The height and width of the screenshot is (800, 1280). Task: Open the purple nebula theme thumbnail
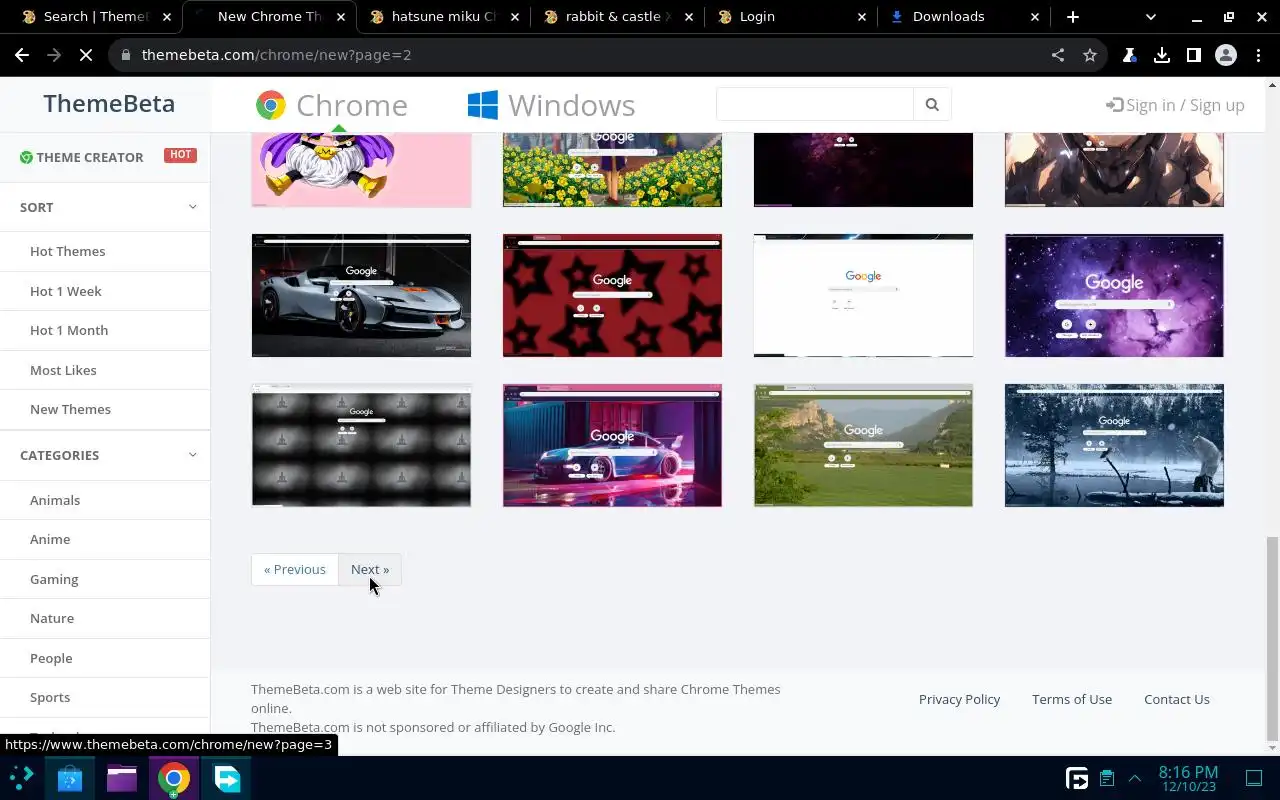tap(1114, 295)
